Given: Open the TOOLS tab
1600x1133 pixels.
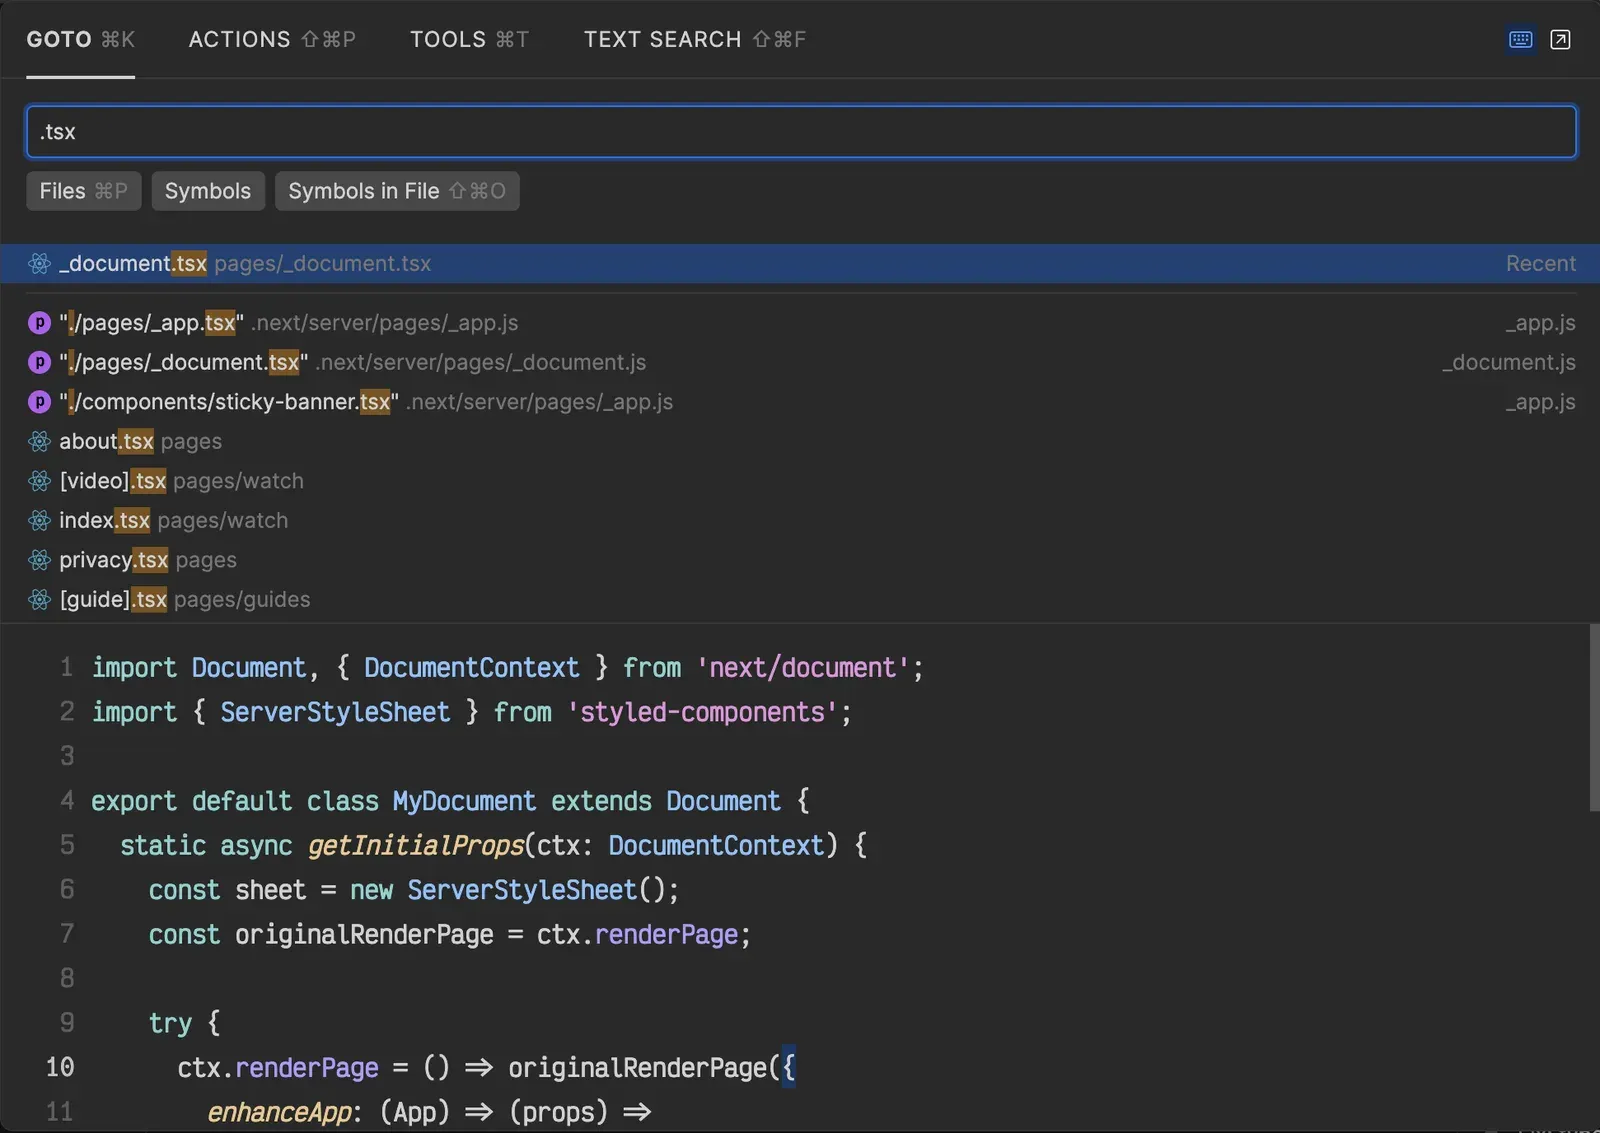Looking at the screenshot, I should coord(469,39).
